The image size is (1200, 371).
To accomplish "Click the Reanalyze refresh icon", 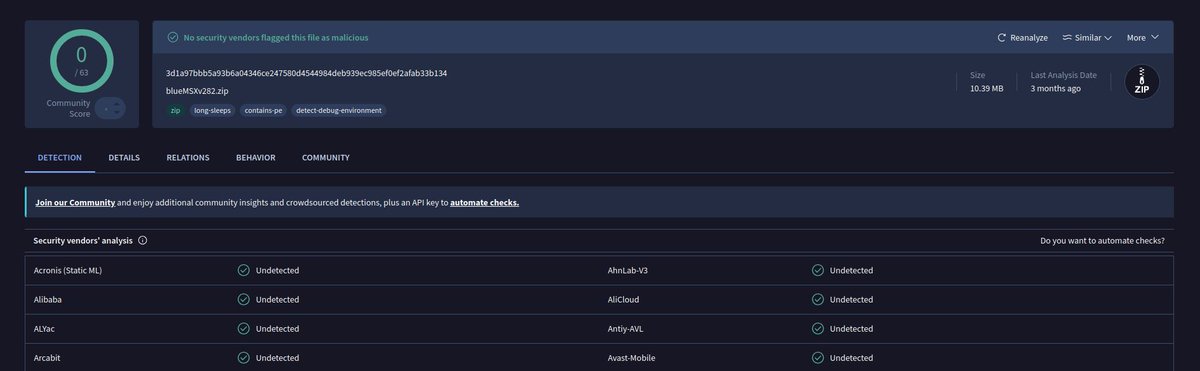I will (x=1002, y=38).
